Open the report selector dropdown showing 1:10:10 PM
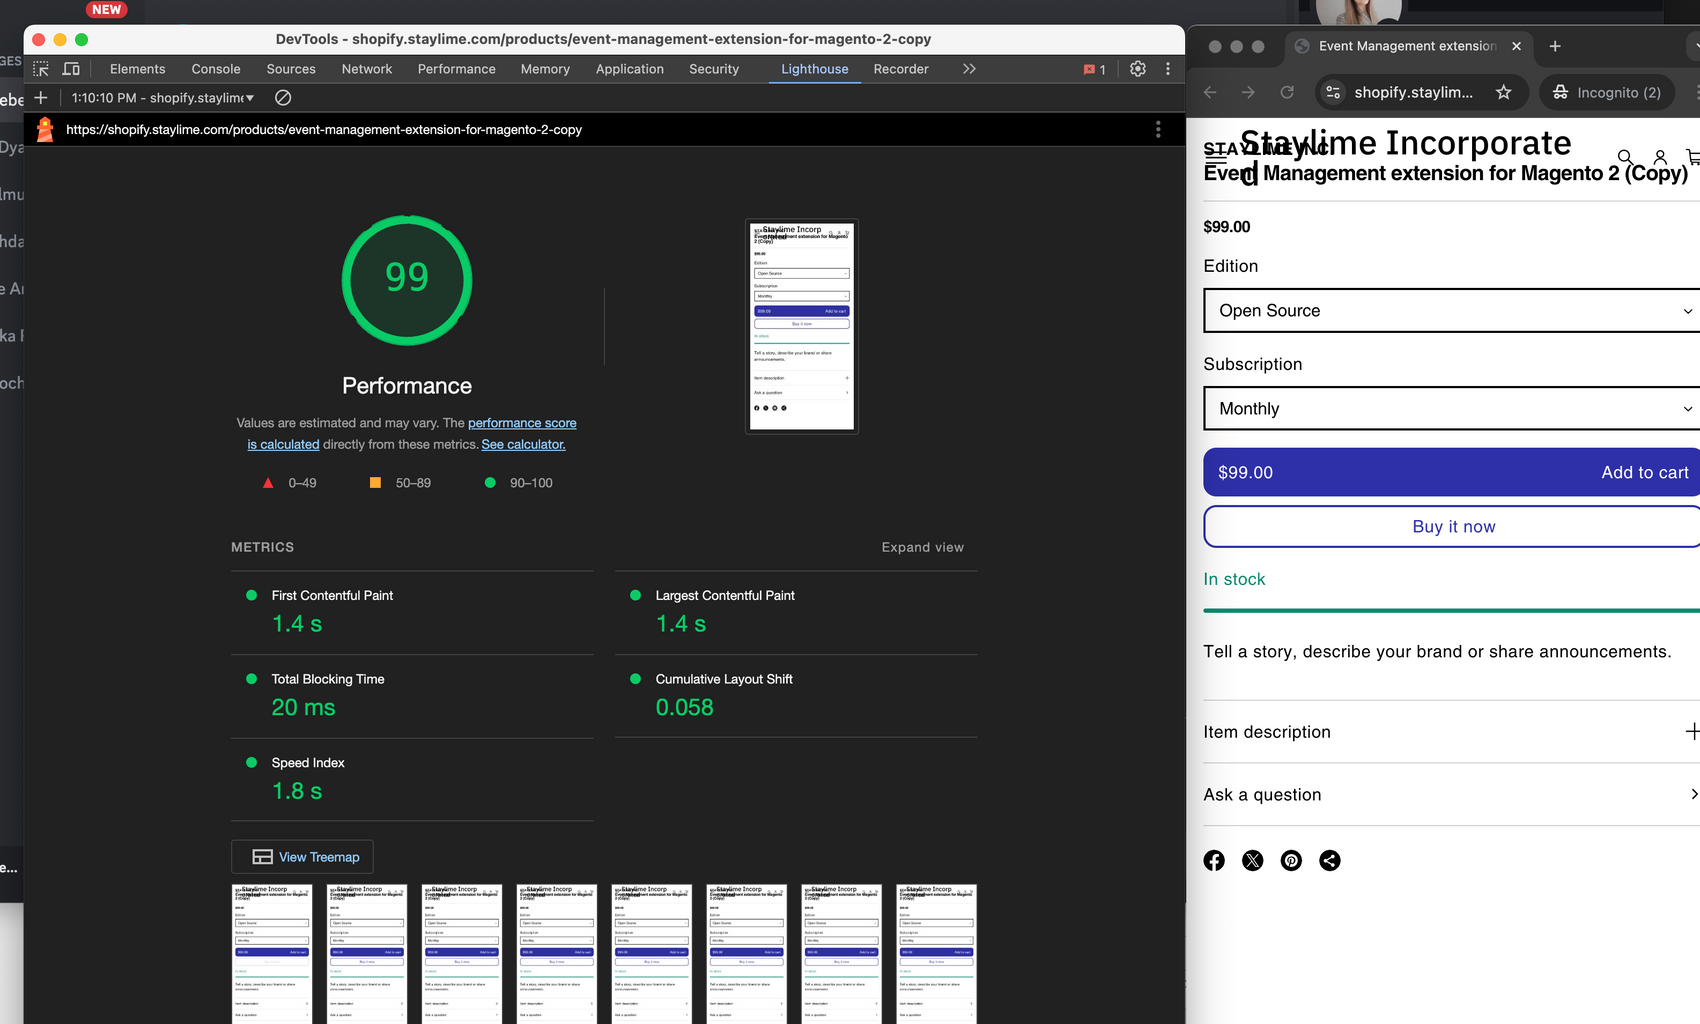 [163, 98]
